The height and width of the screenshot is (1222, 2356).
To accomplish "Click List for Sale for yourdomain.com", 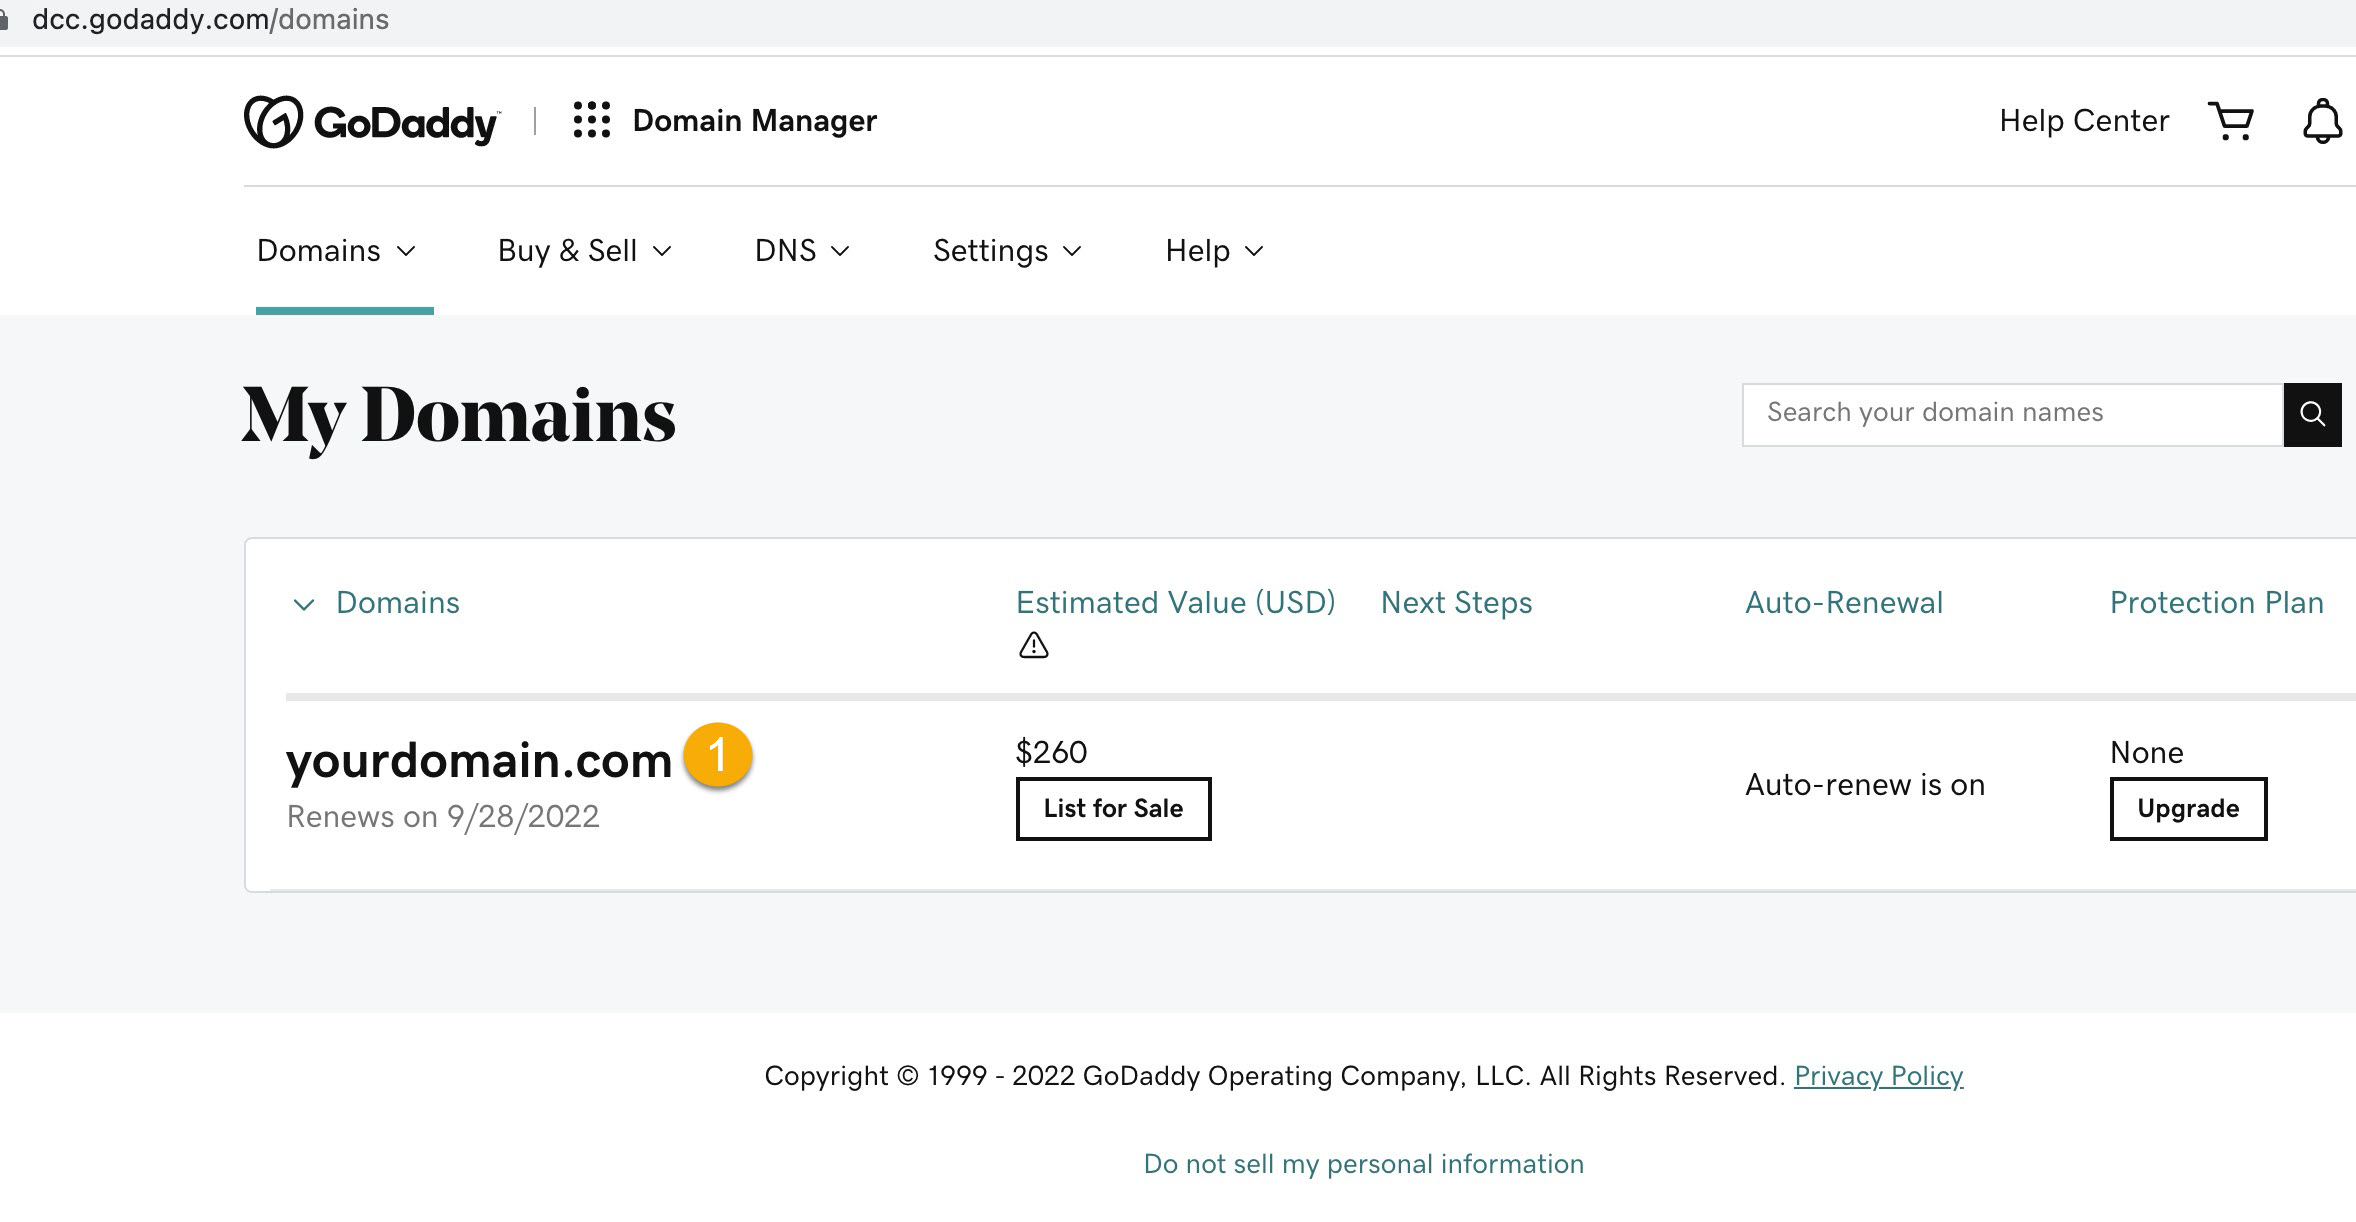I will tap(1112, 808).
